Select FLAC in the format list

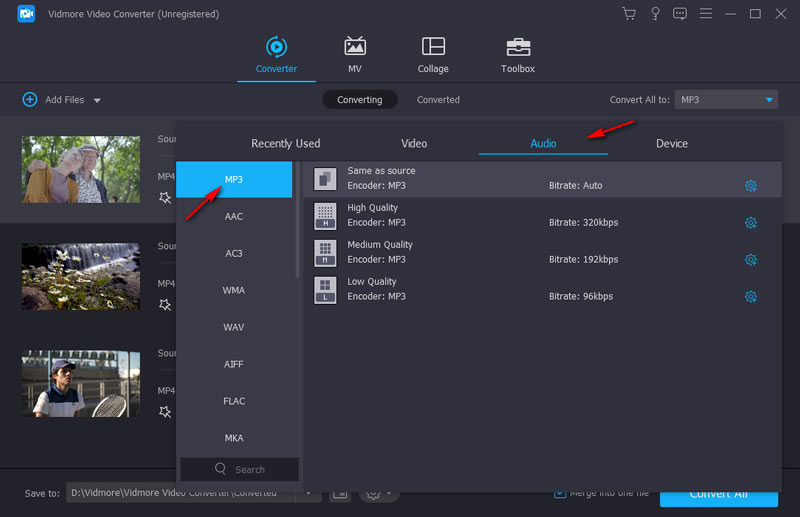tap(234, 401)
